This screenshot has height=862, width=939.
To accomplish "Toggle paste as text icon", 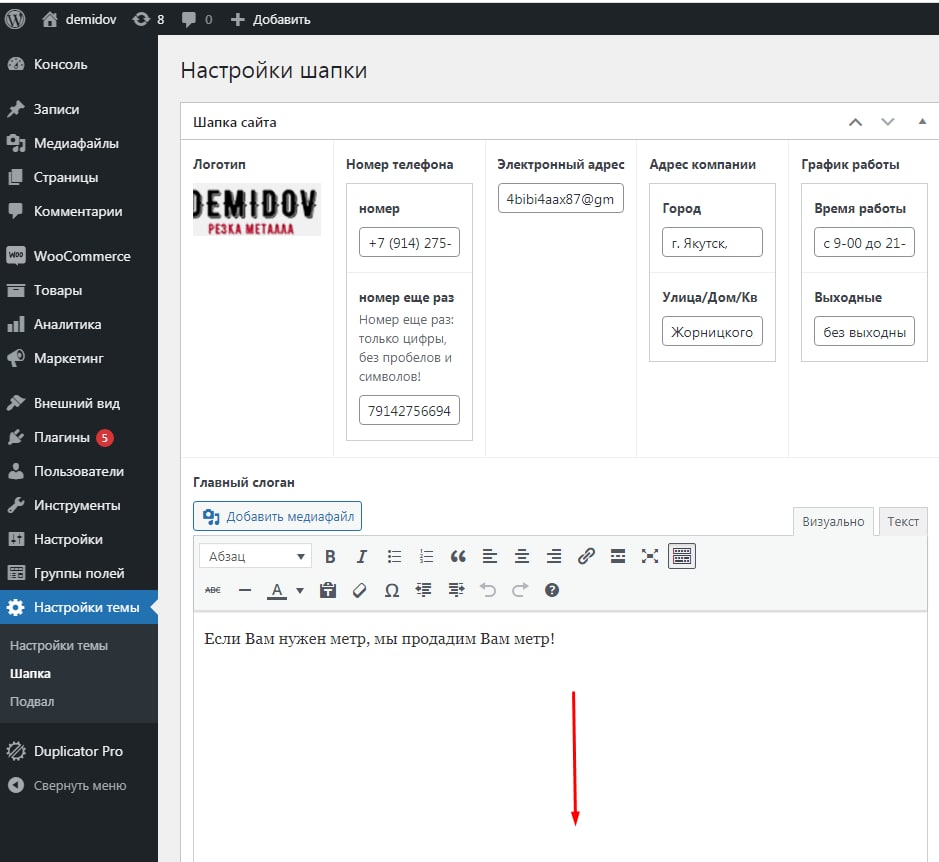I will pos(328,591).
